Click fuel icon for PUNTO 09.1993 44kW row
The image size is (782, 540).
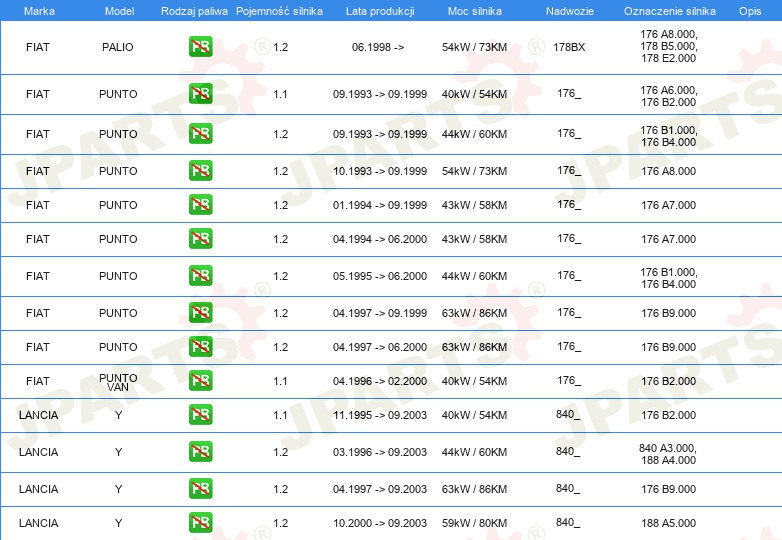tap(200, 134)
